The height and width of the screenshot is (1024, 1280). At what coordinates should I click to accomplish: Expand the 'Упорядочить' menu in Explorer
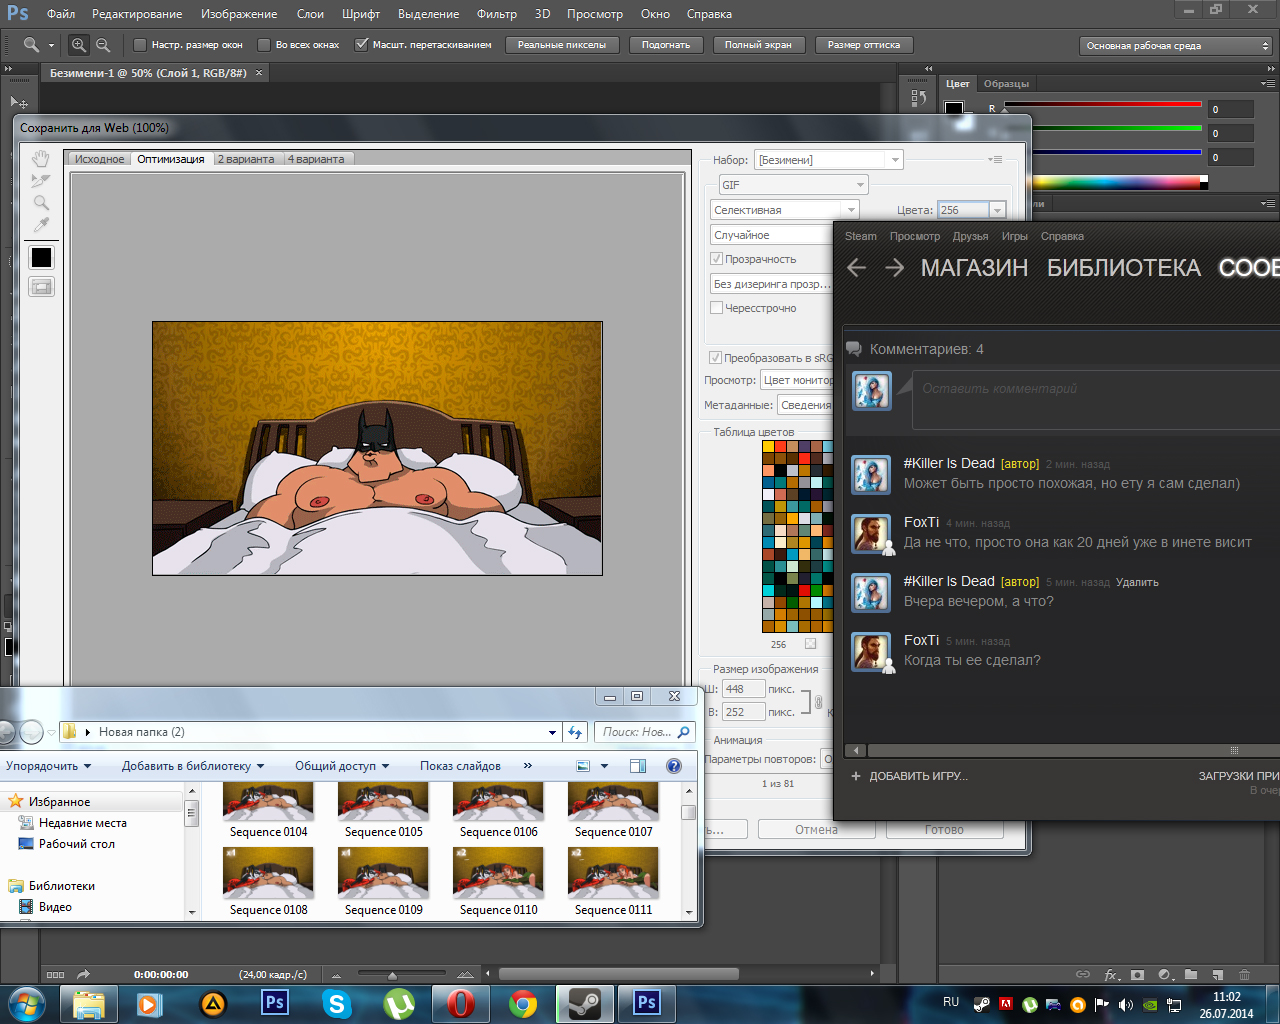(x=48, y=766)
